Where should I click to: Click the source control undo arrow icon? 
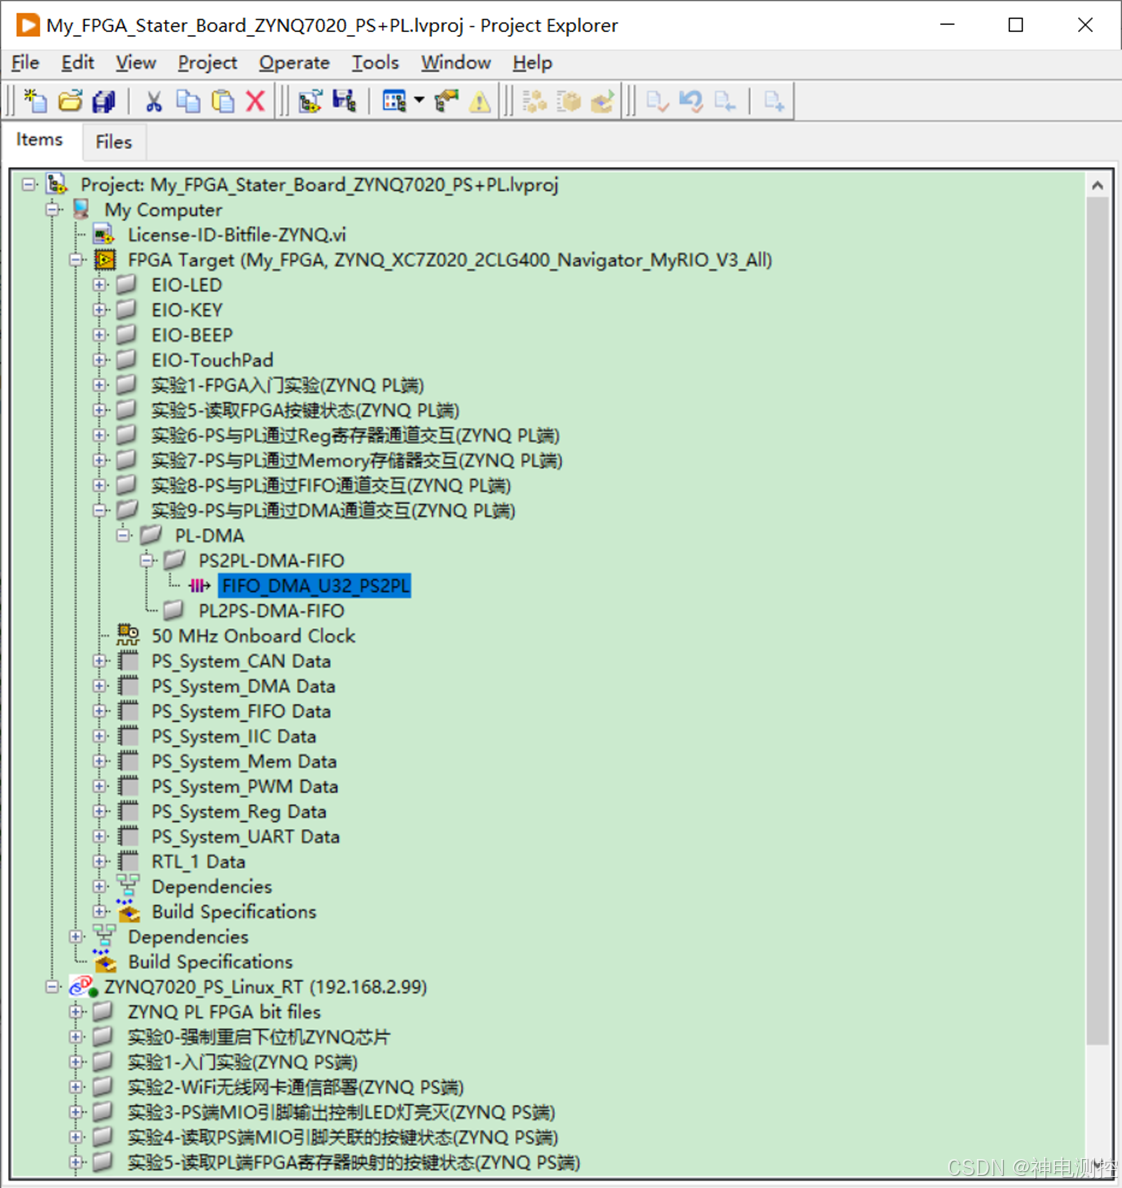pos(690,101)
